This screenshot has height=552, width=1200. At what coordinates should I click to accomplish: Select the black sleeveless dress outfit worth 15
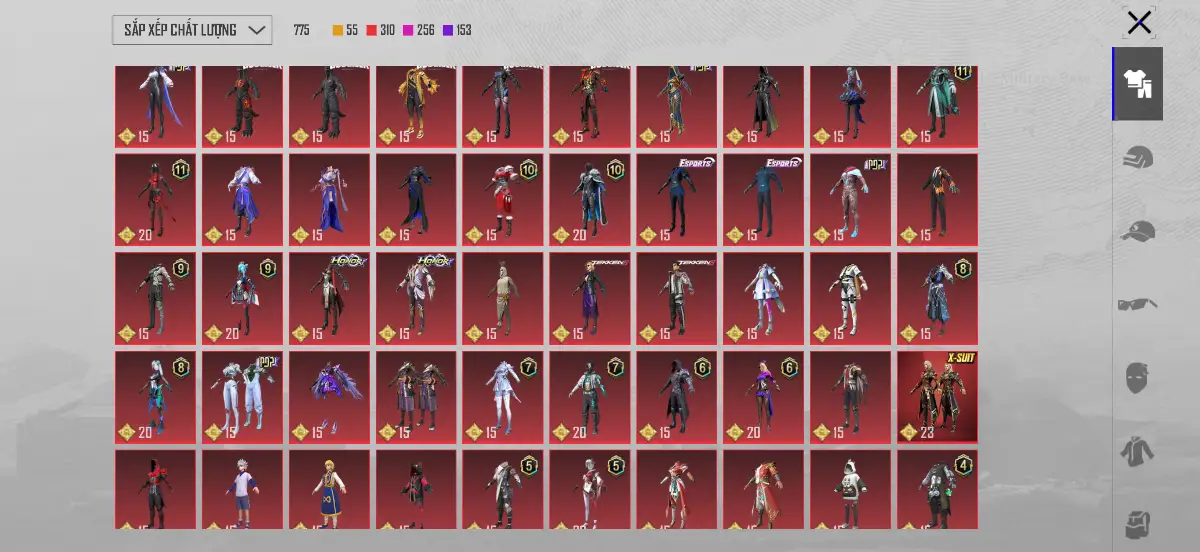416,199
